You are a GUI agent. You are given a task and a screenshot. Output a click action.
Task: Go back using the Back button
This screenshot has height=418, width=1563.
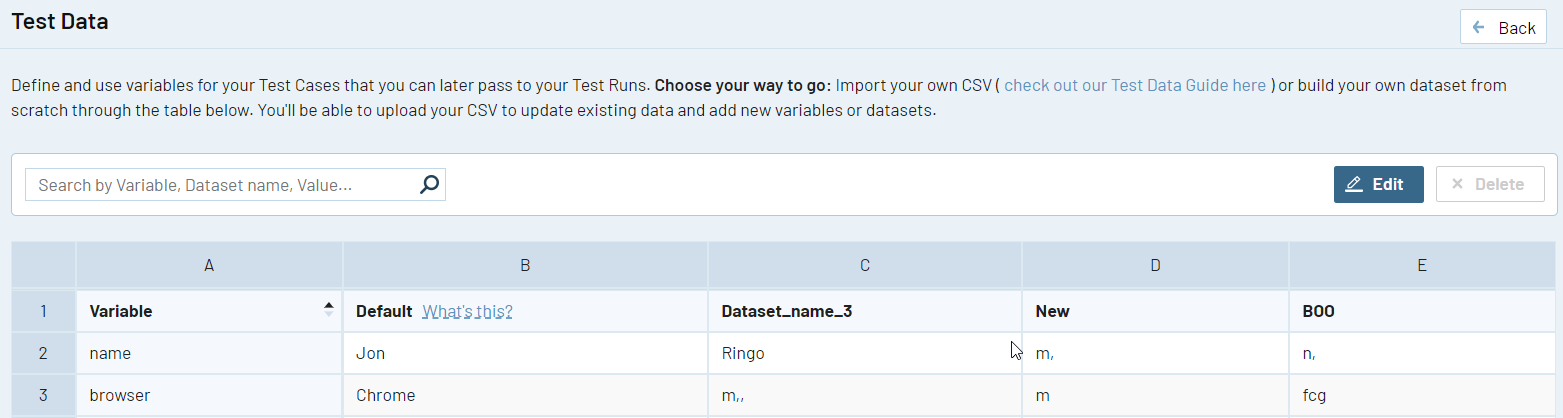(x=1503, y=27)
